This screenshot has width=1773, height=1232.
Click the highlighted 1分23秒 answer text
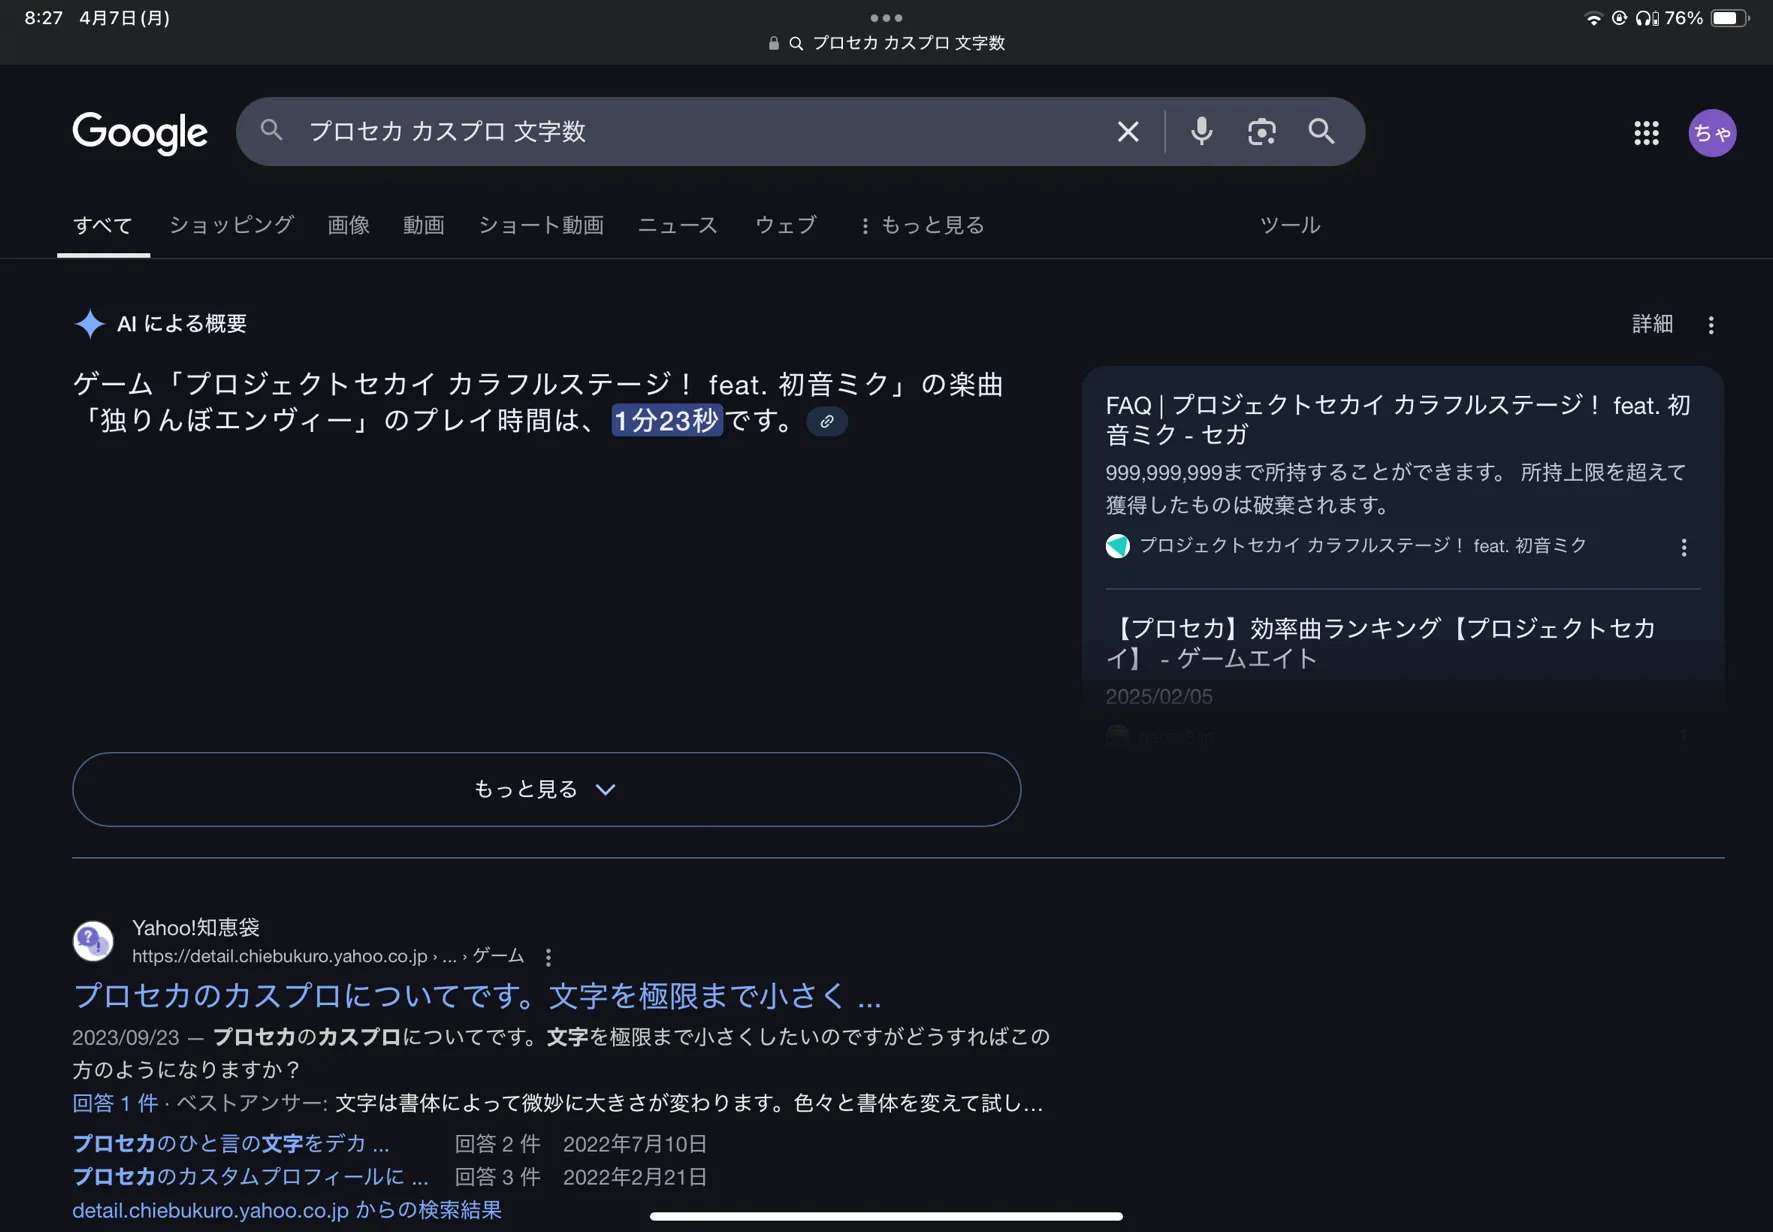pos(667,420)
